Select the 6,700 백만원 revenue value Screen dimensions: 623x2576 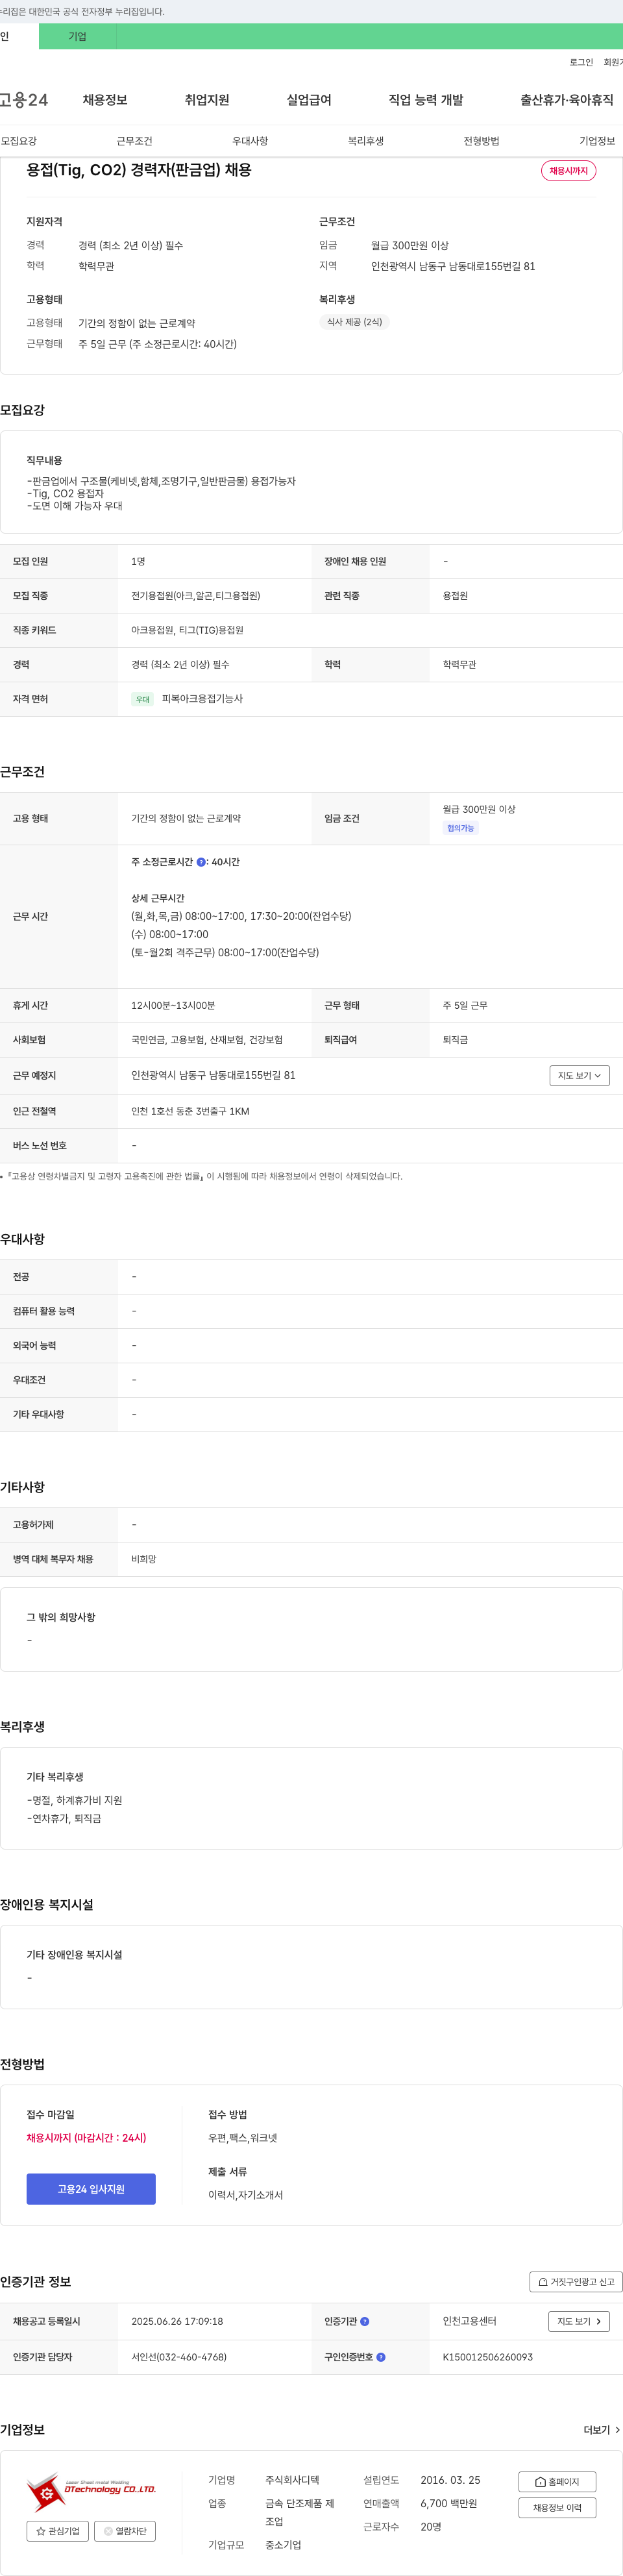pos(449,2503)
